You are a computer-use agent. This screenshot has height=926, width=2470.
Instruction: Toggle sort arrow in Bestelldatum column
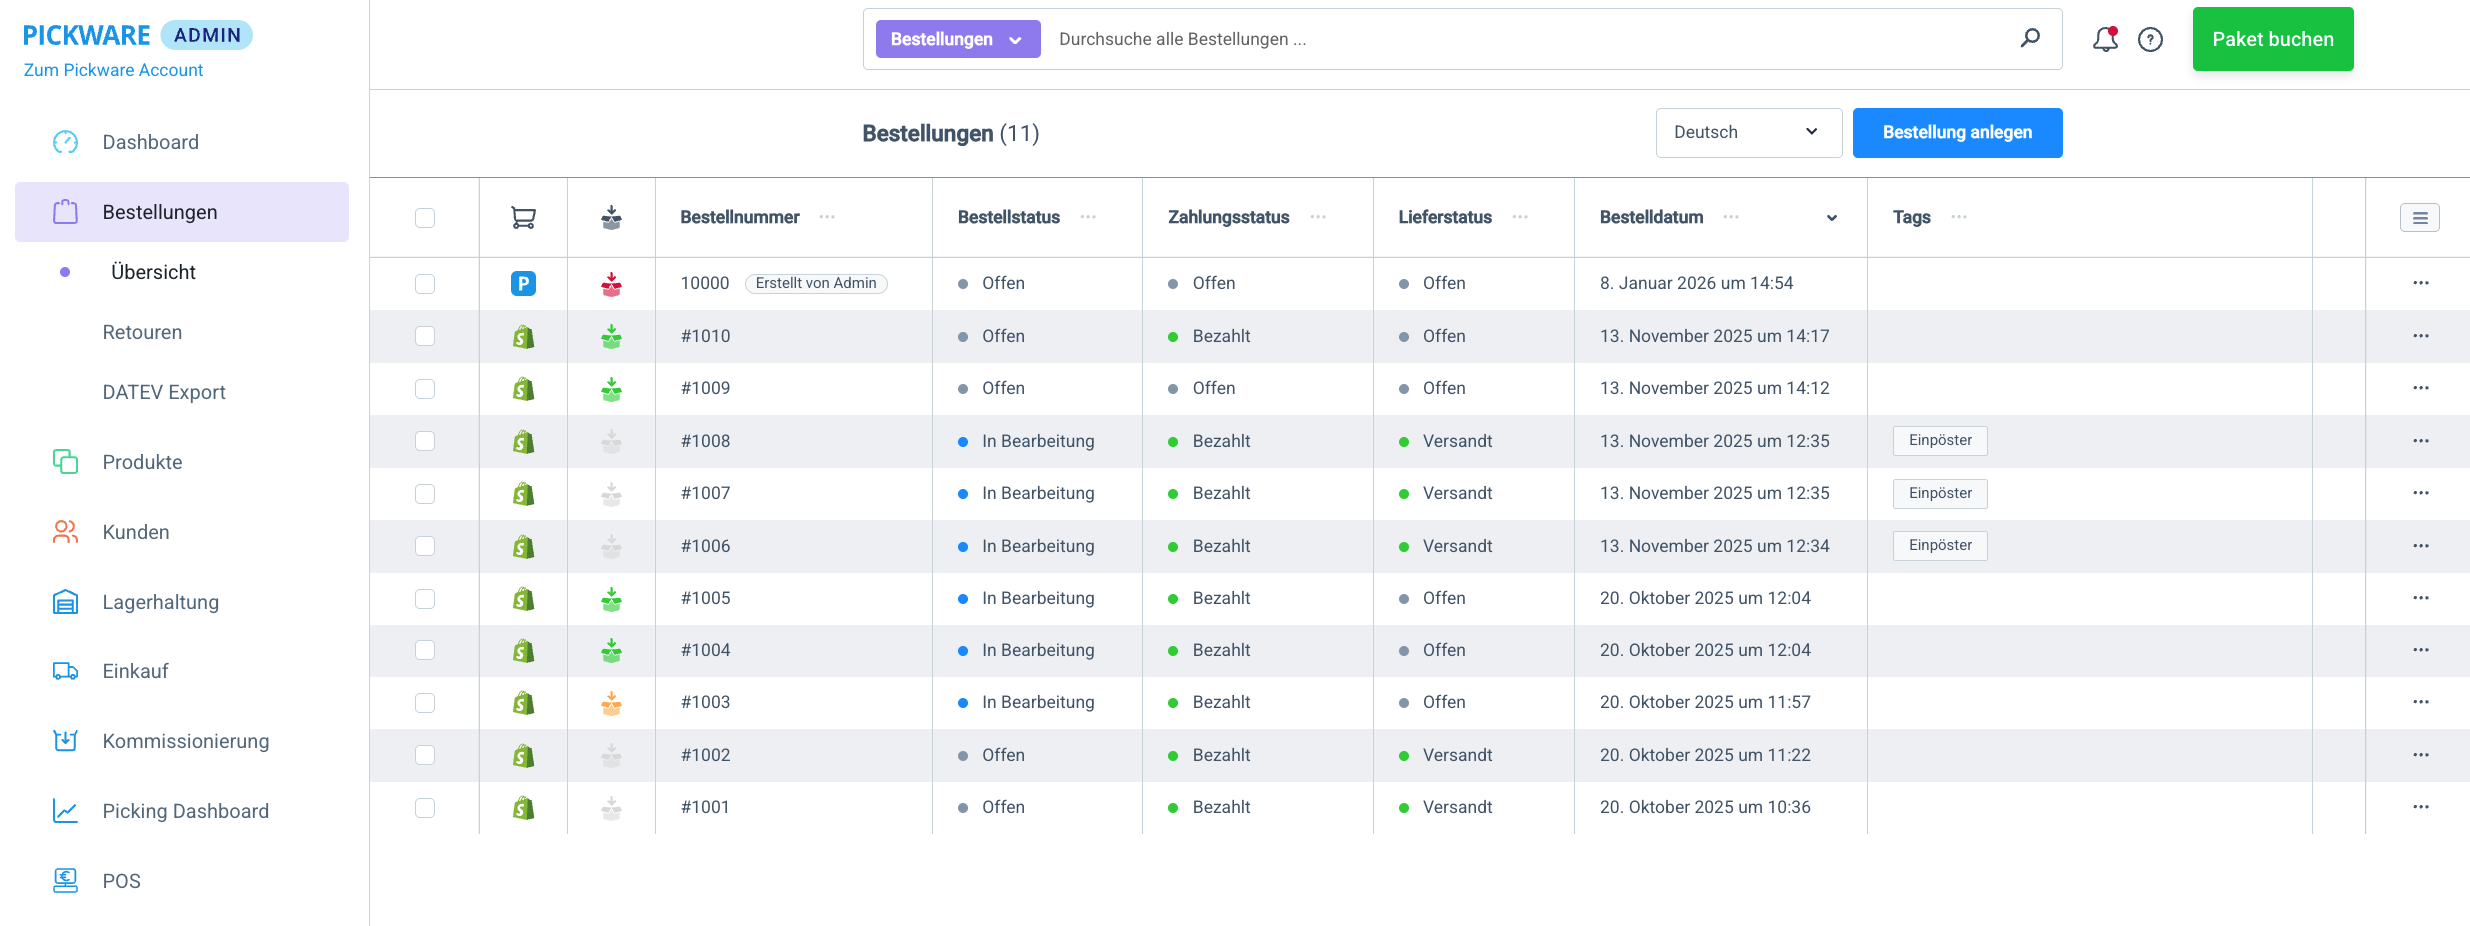click(1831, 218)
